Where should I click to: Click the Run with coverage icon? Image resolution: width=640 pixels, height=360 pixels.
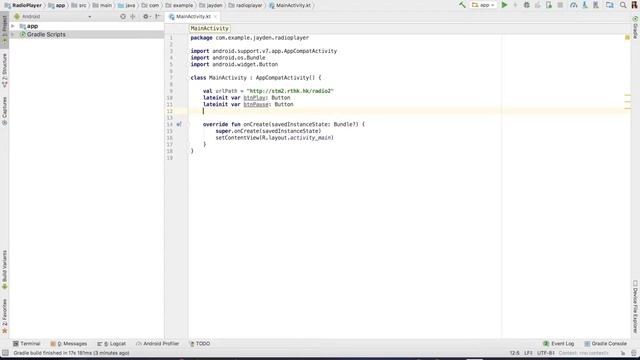(538, 5)
